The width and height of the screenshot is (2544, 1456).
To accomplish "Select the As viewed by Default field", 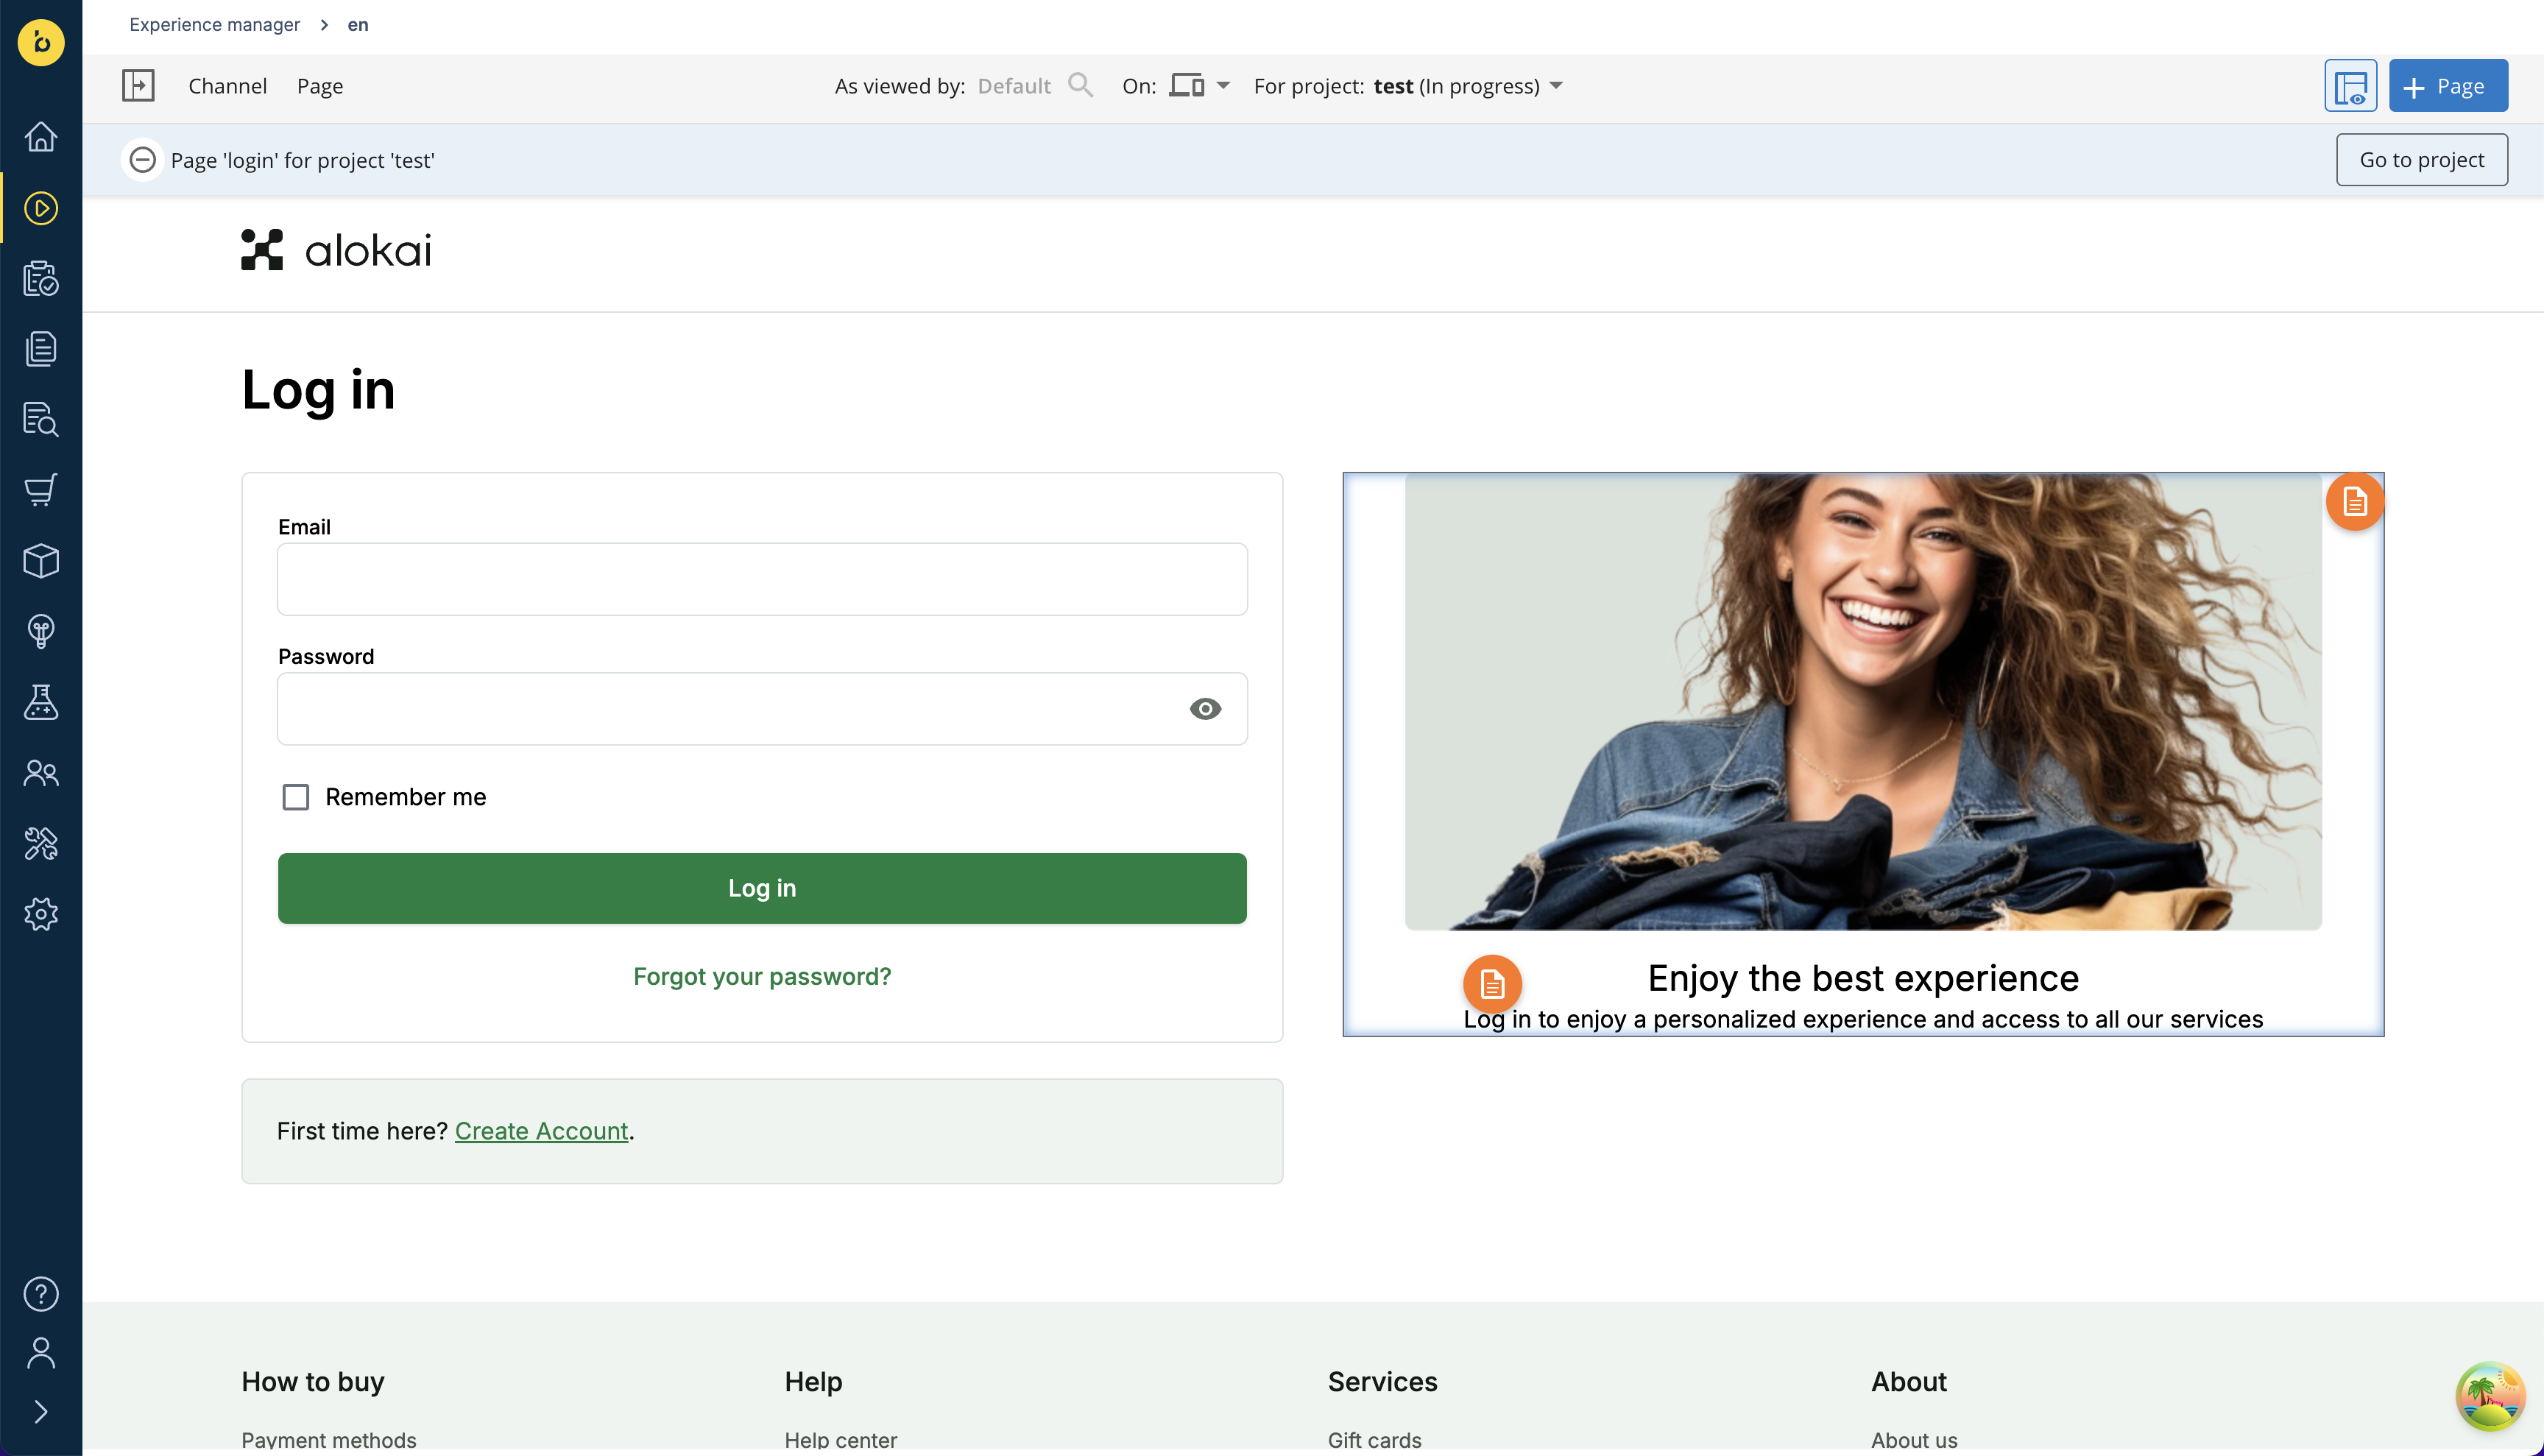I will coord(1014,86).
